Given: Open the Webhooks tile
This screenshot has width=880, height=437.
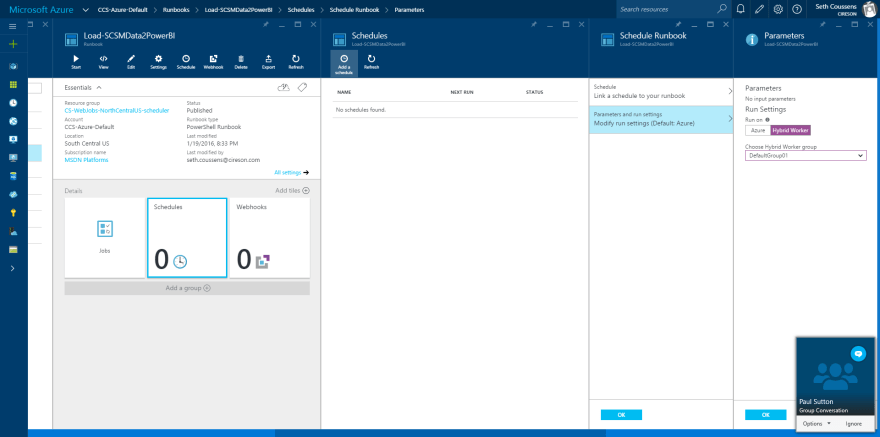Looking at the screenshot, I should (x=269, y=237).
